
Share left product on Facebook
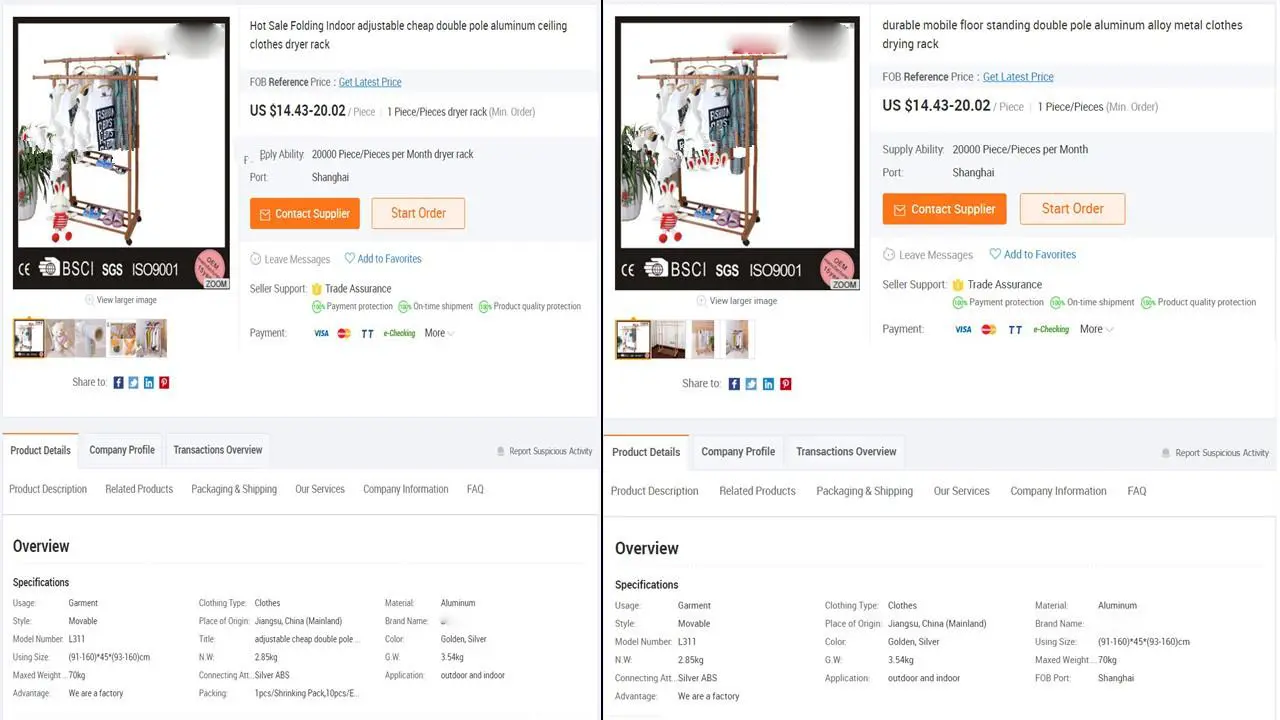click(x=118, y=383)
